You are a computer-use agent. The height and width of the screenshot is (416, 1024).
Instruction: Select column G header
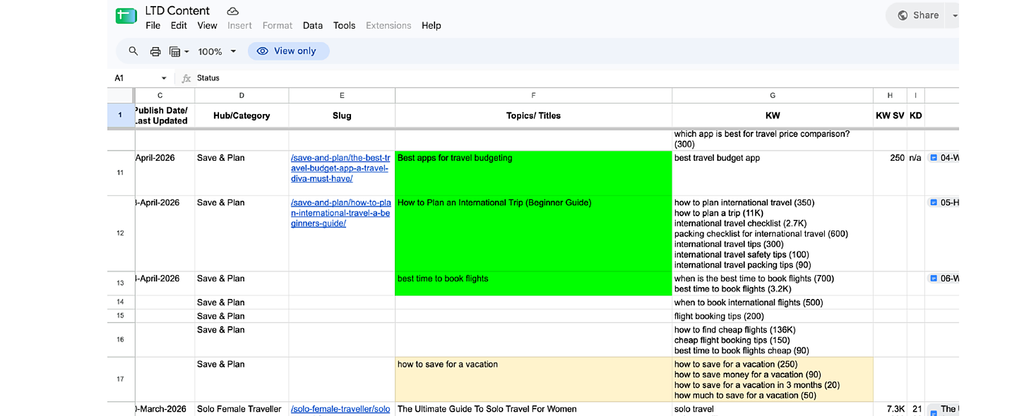click(773, 95)
